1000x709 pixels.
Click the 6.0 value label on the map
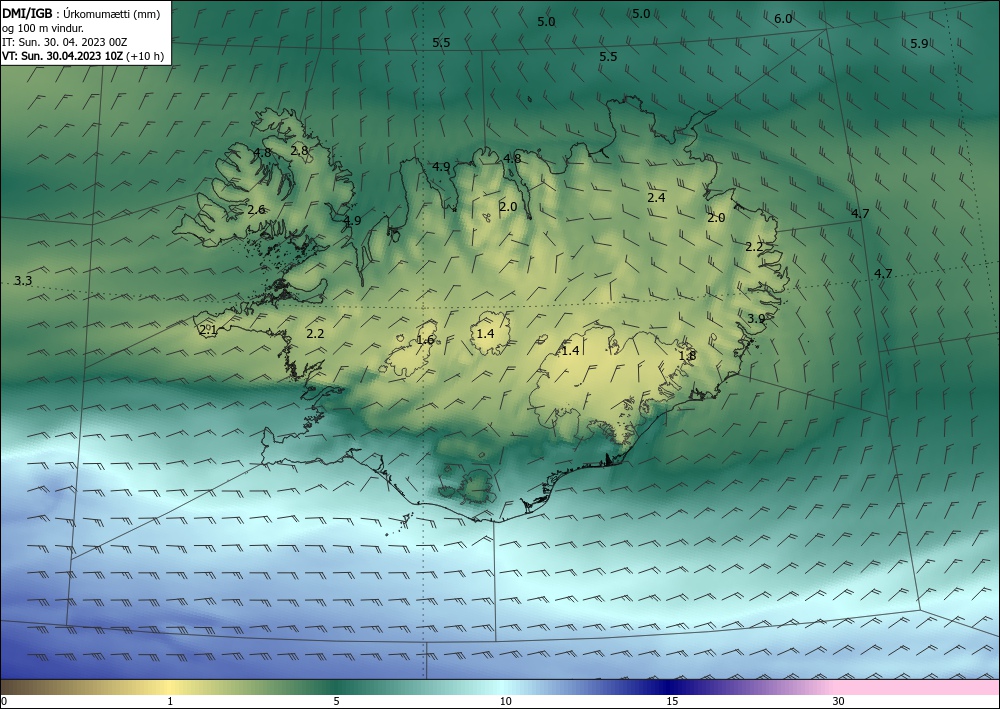coord(783,19)
